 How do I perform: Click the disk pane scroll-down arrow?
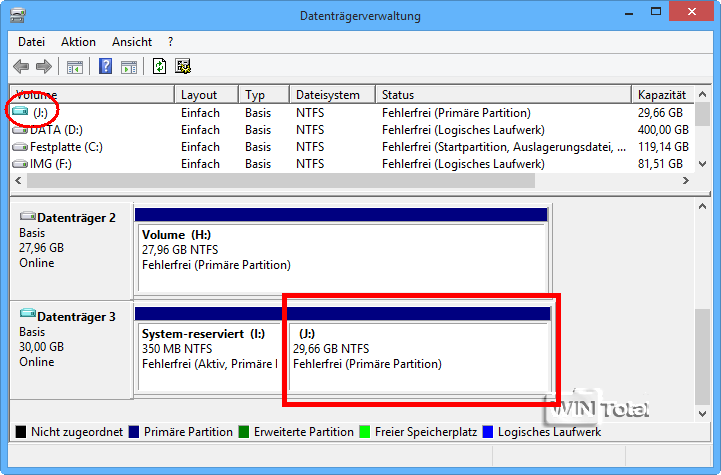pyautogui.click(x=702, y=413)
